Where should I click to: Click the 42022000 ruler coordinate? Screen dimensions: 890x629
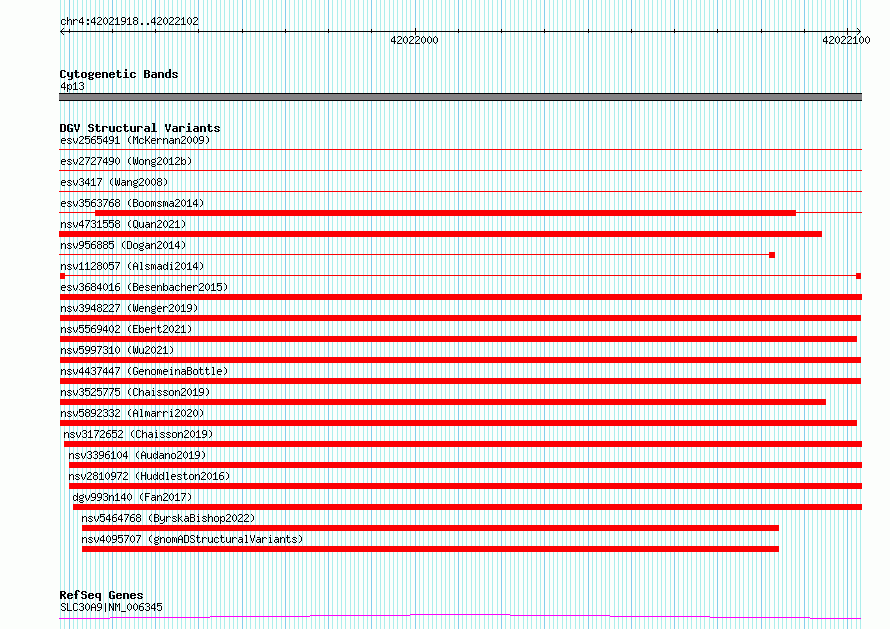point(414,40)
